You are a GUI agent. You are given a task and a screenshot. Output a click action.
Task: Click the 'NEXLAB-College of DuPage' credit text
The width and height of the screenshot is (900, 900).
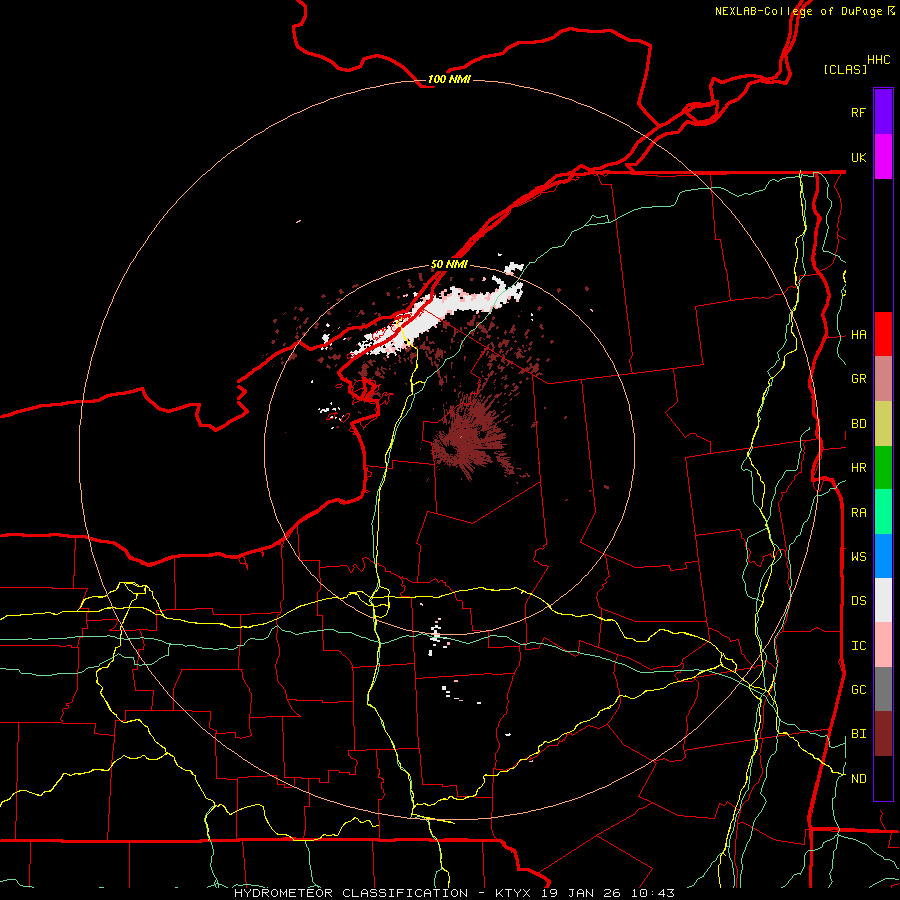pos(798,11)
